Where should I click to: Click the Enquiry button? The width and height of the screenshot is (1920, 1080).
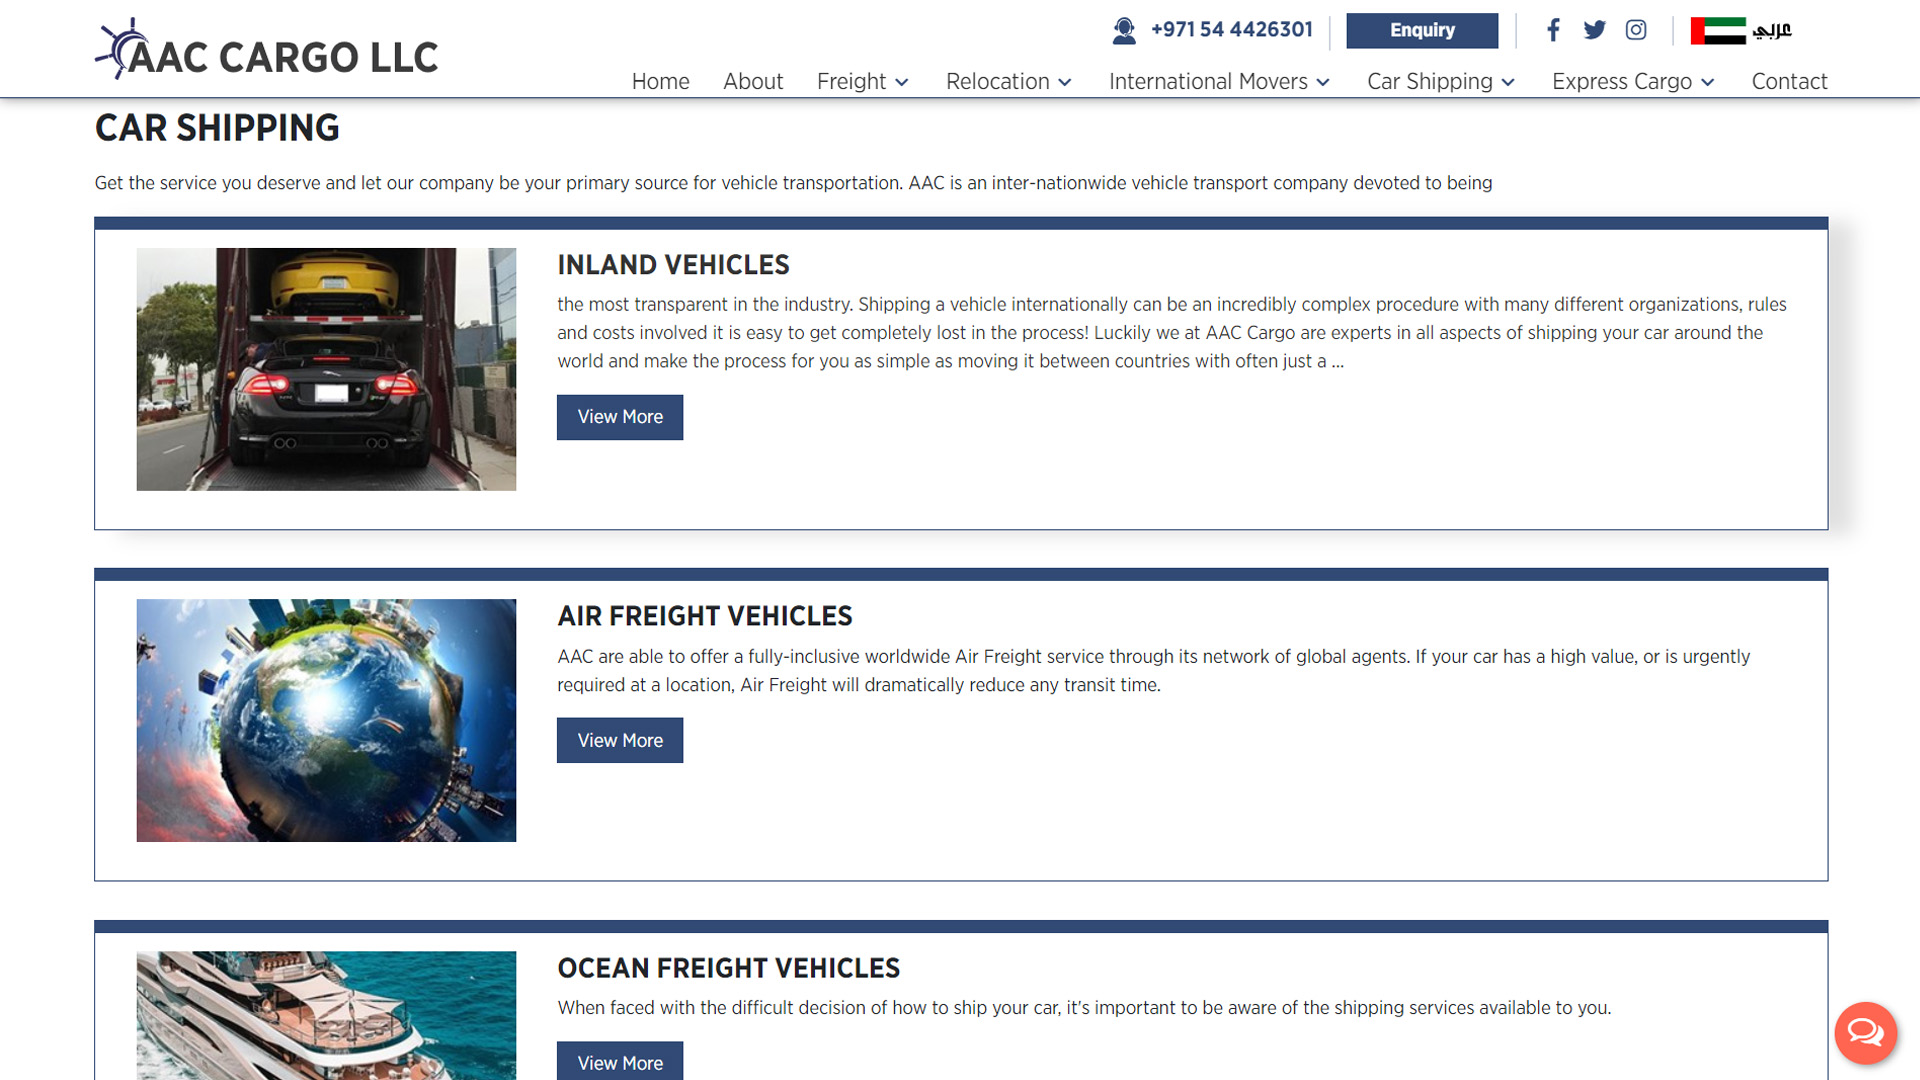pyautogui.click(x=1422, y=30)
